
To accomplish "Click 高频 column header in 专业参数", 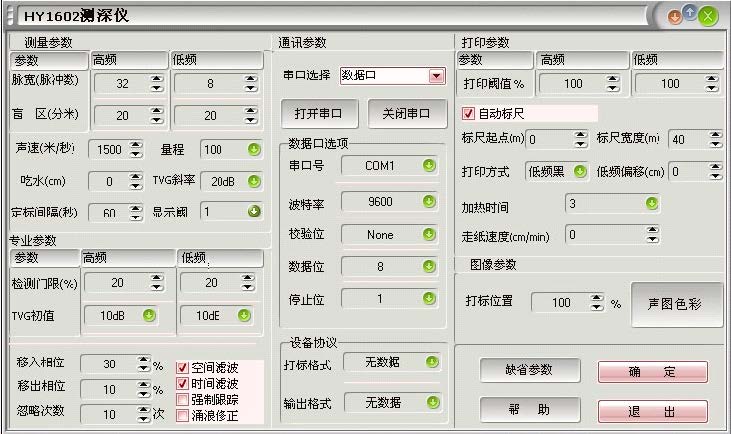I will pos(128,258).
